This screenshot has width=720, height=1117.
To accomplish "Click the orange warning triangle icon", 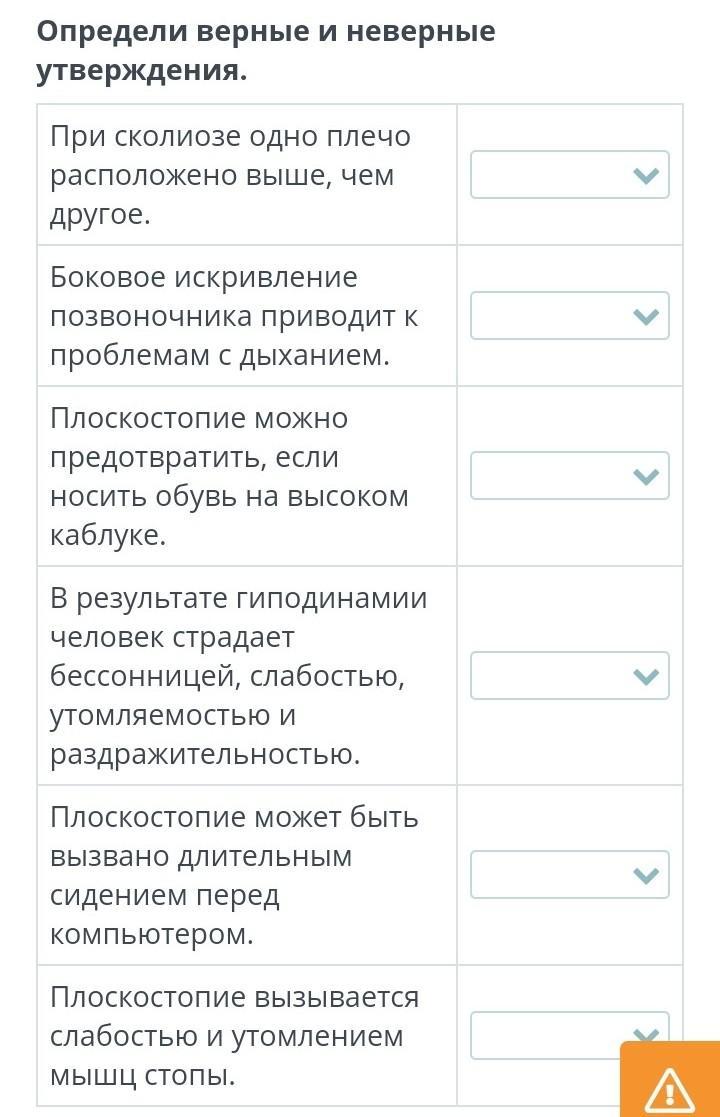I will (670, 1086).
